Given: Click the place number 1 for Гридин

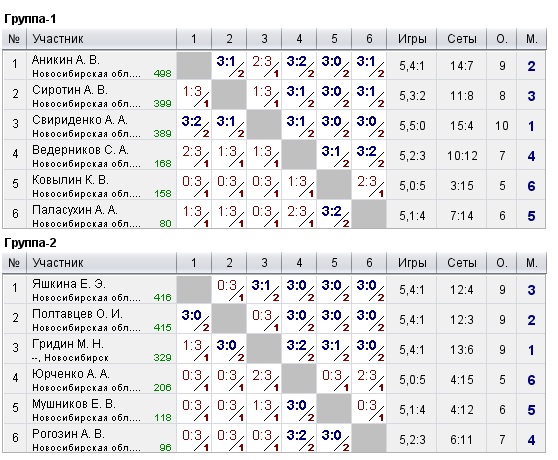Looking at the screenshot, I should click(531, 350).
